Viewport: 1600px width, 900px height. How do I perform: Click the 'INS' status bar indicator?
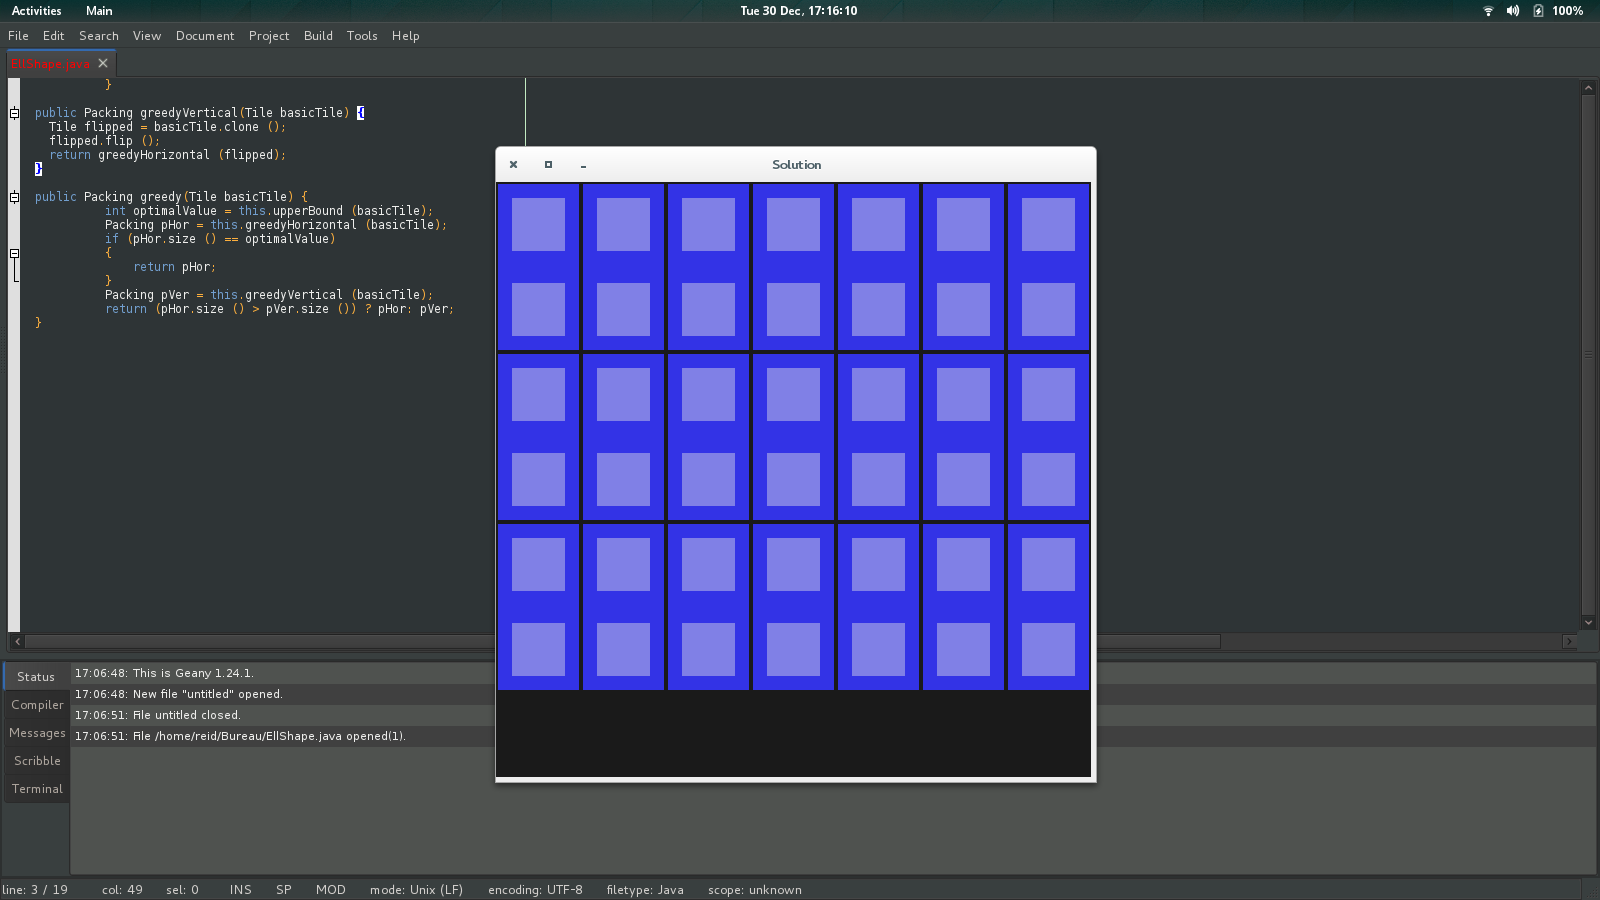click(241, 890)
